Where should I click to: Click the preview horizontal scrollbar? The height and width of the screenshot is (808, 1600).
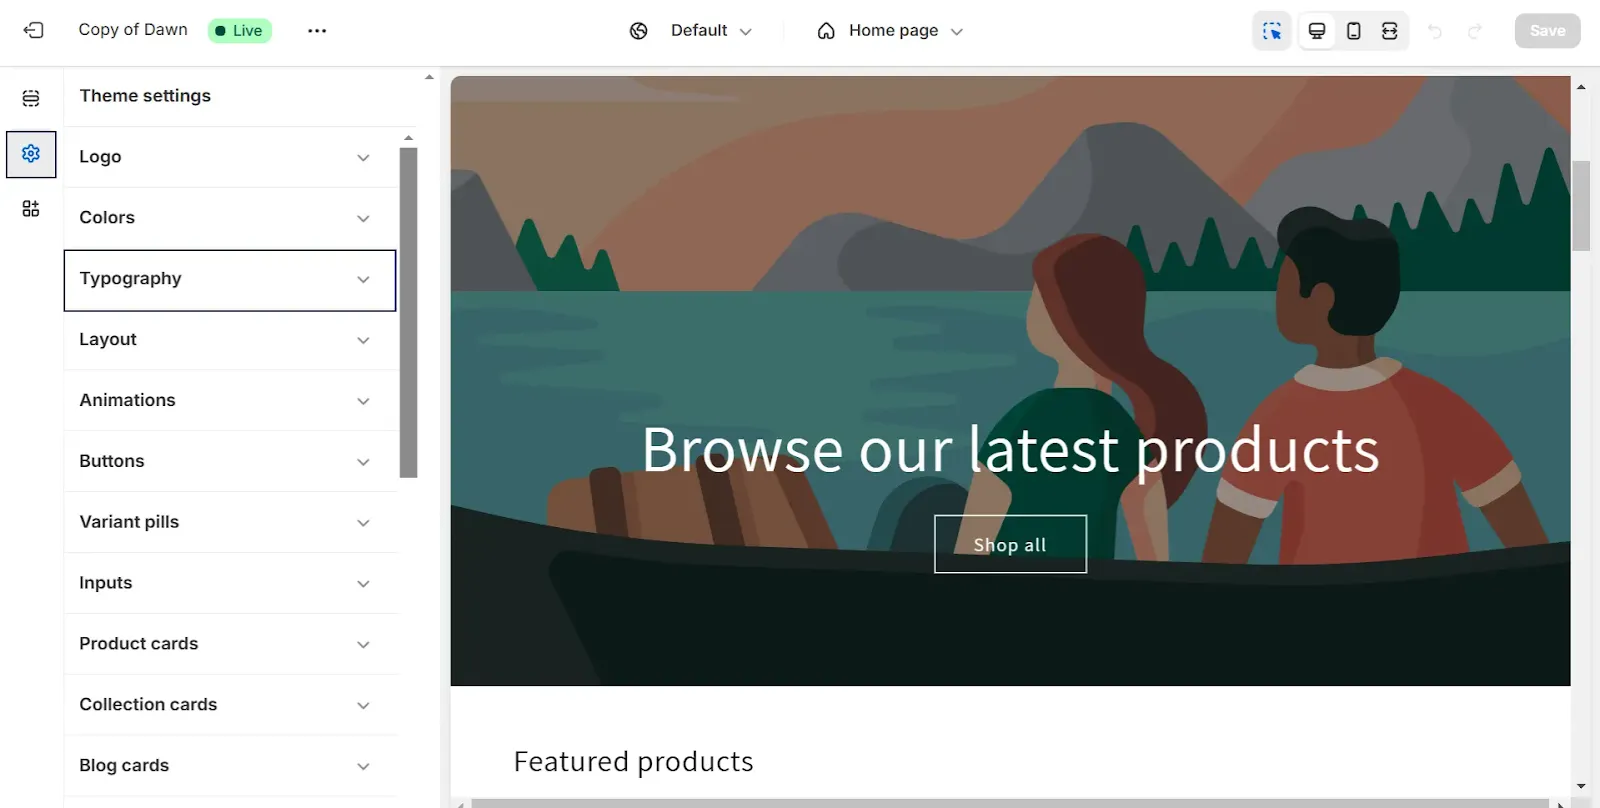(1010, 803)
